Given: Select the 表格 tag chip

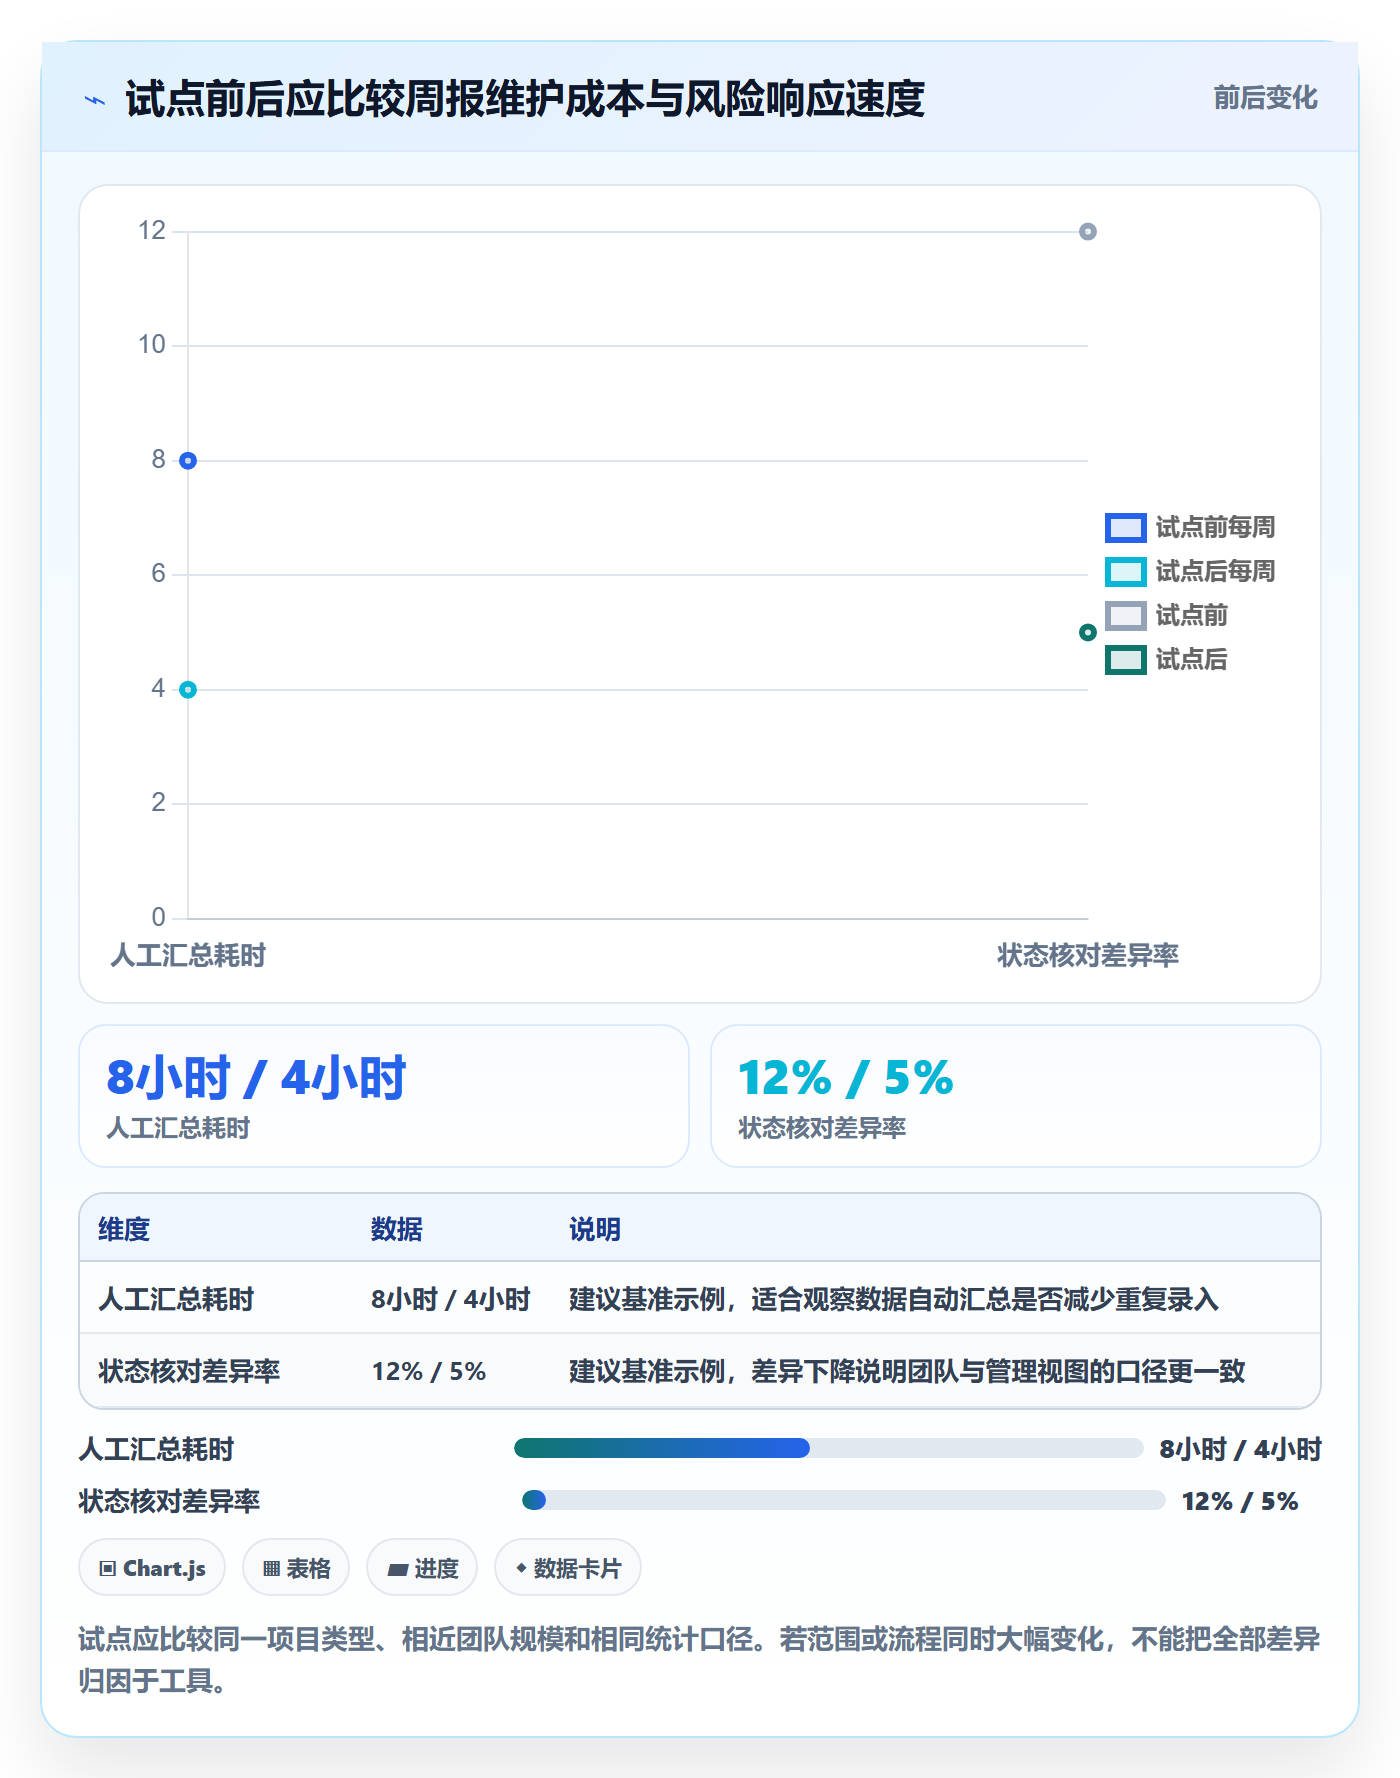Looking at the screenshot, I should (x=296, y=1568).
